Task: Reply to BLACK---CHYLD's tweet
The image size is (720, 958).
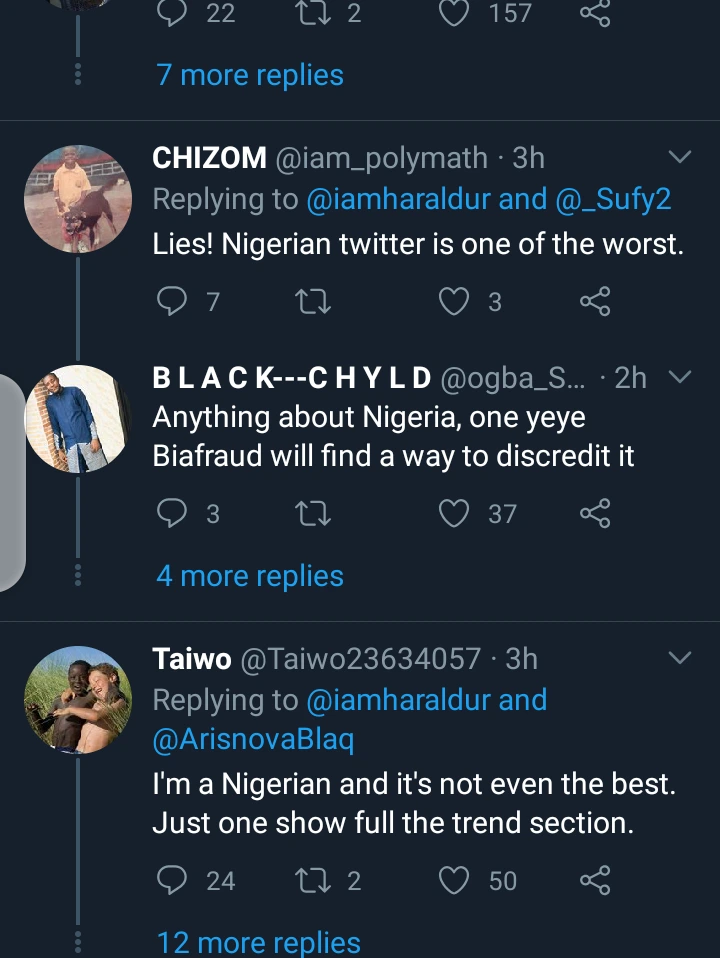Action: coord(174,513)
